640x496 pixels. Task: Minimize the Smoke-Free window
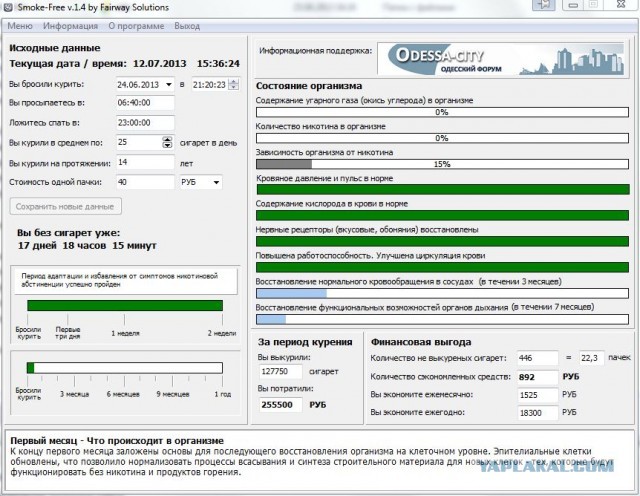(574, 5)
